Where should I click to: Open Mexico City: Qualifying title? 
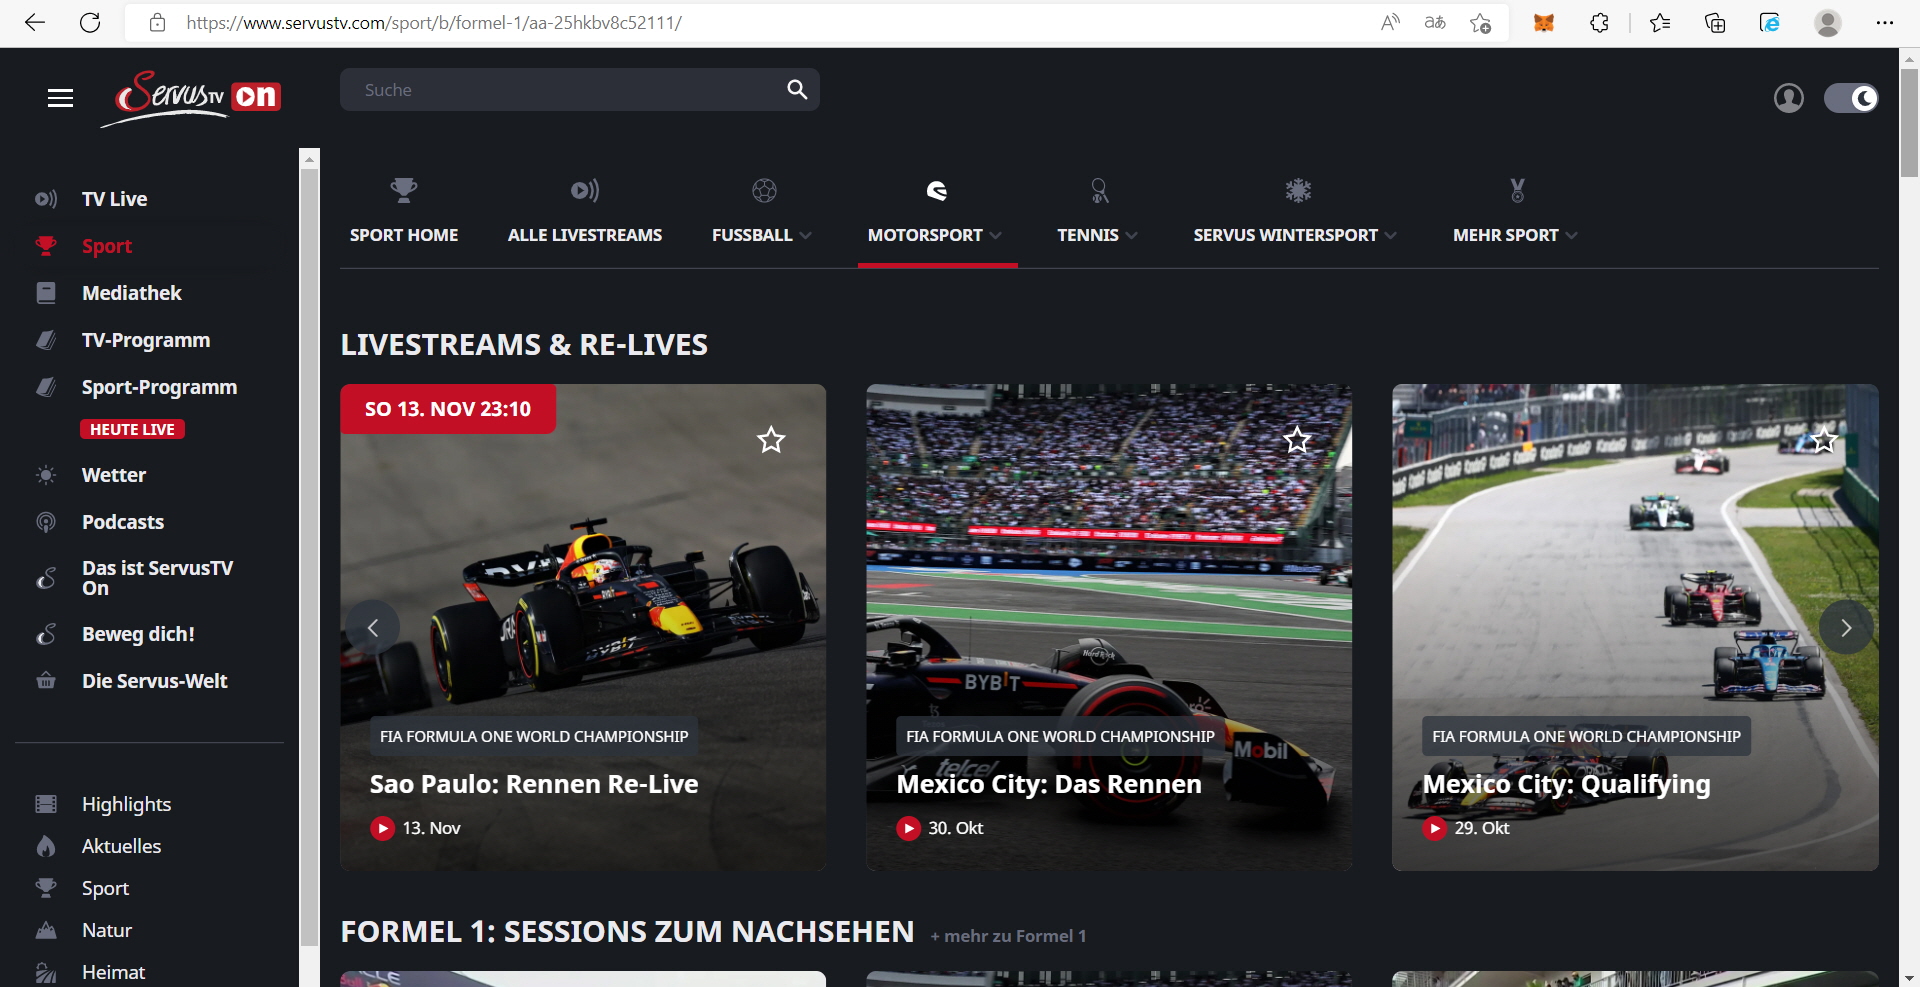click(x=1566, y=785)
